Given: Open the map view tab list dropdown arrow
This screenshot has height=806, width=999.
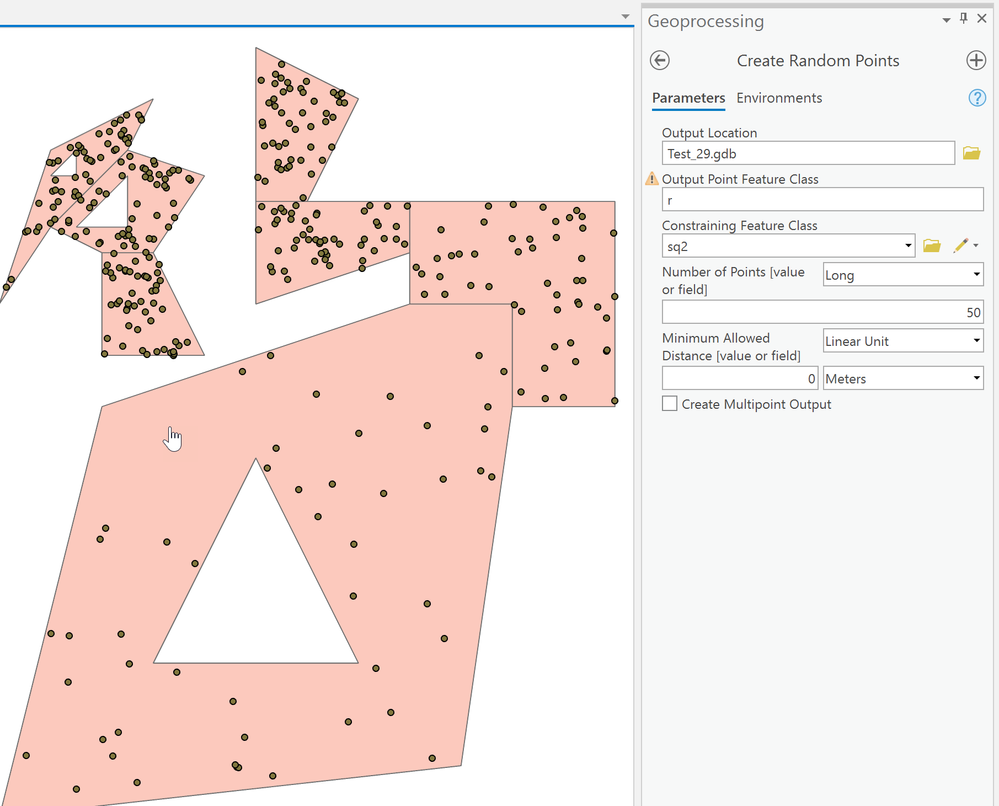Looking at the screenshot, I should (626, 17).
